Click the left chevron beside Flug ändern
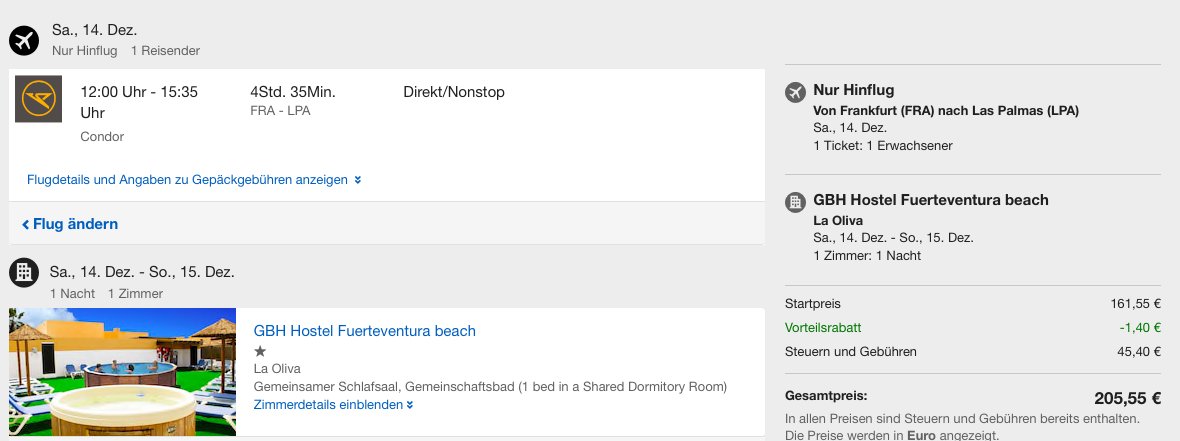Image resolution: width=1180 pixels, height=441 pixels. coord(25,224)
